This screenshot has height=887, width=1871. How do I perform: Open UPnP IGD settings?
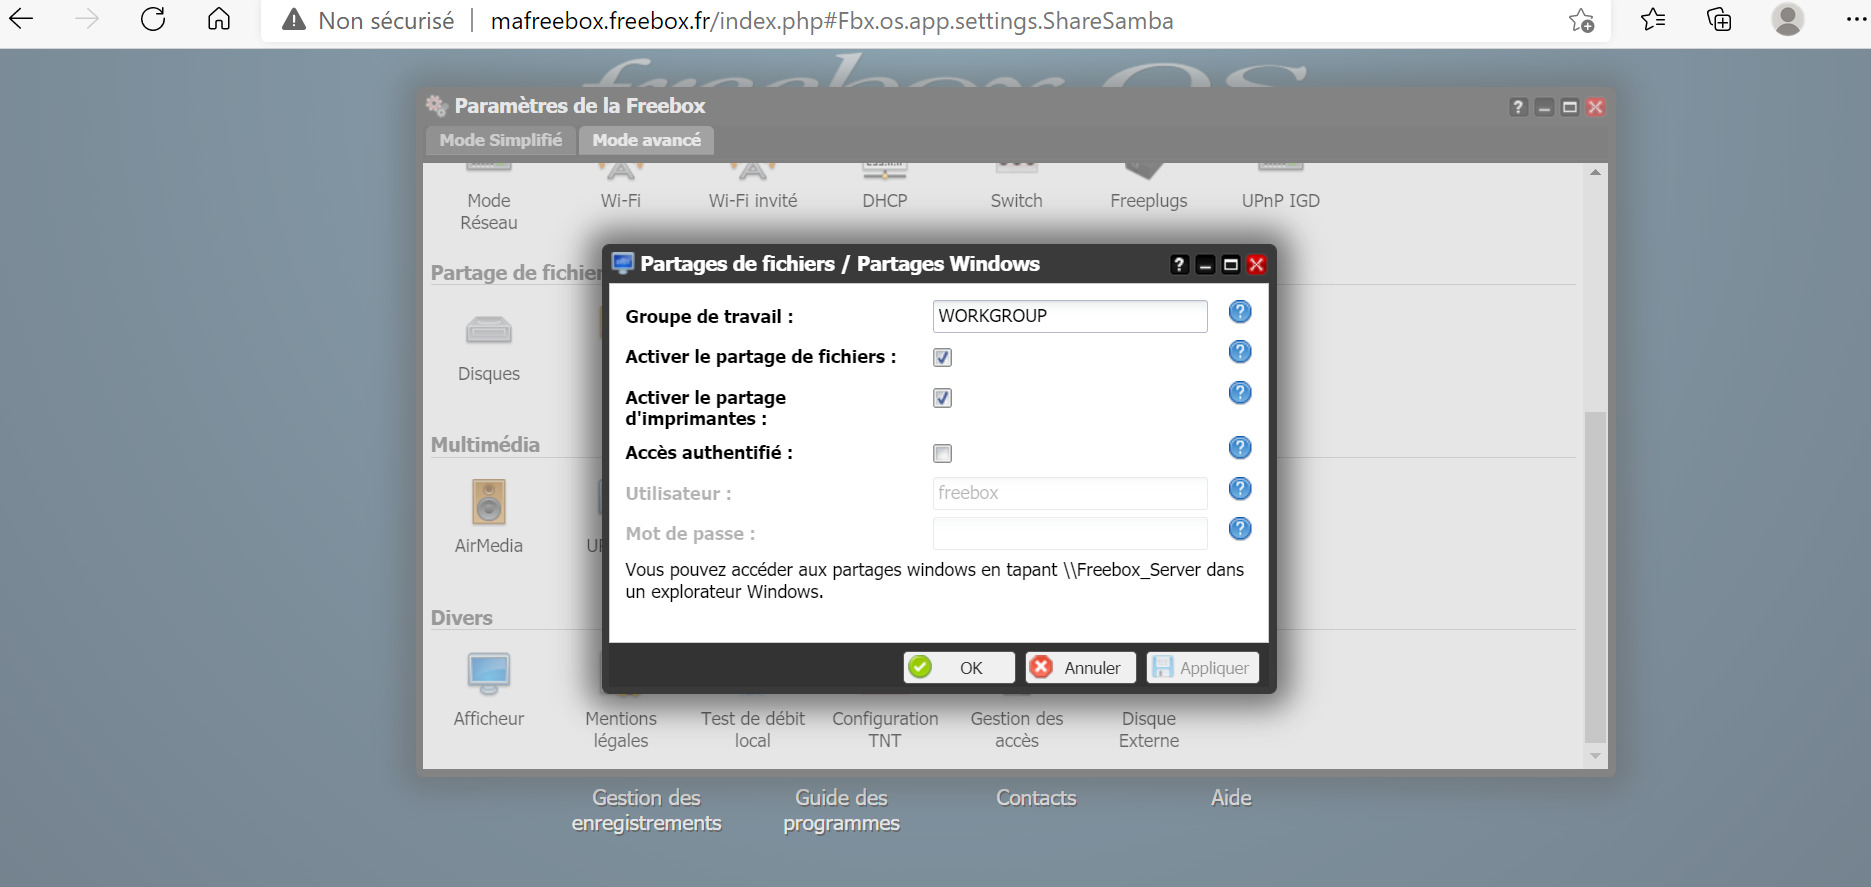(x=1281, y=200)
